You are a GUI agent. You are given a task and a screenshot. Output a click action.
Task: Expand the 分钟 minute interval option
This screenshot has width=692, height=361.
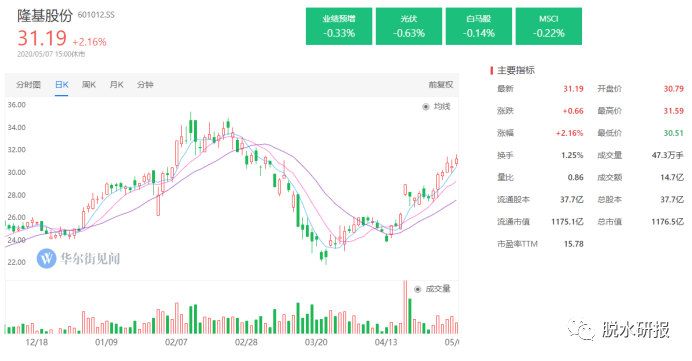point(145,84)
